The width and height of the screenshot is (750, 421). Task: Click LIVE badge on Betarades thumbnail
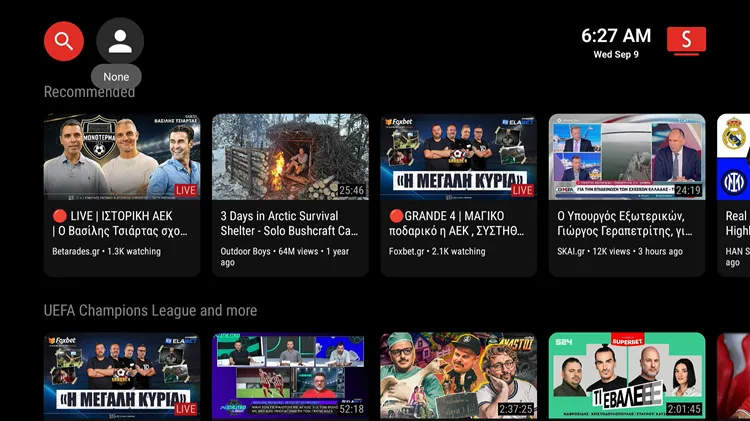pos(186,190)
